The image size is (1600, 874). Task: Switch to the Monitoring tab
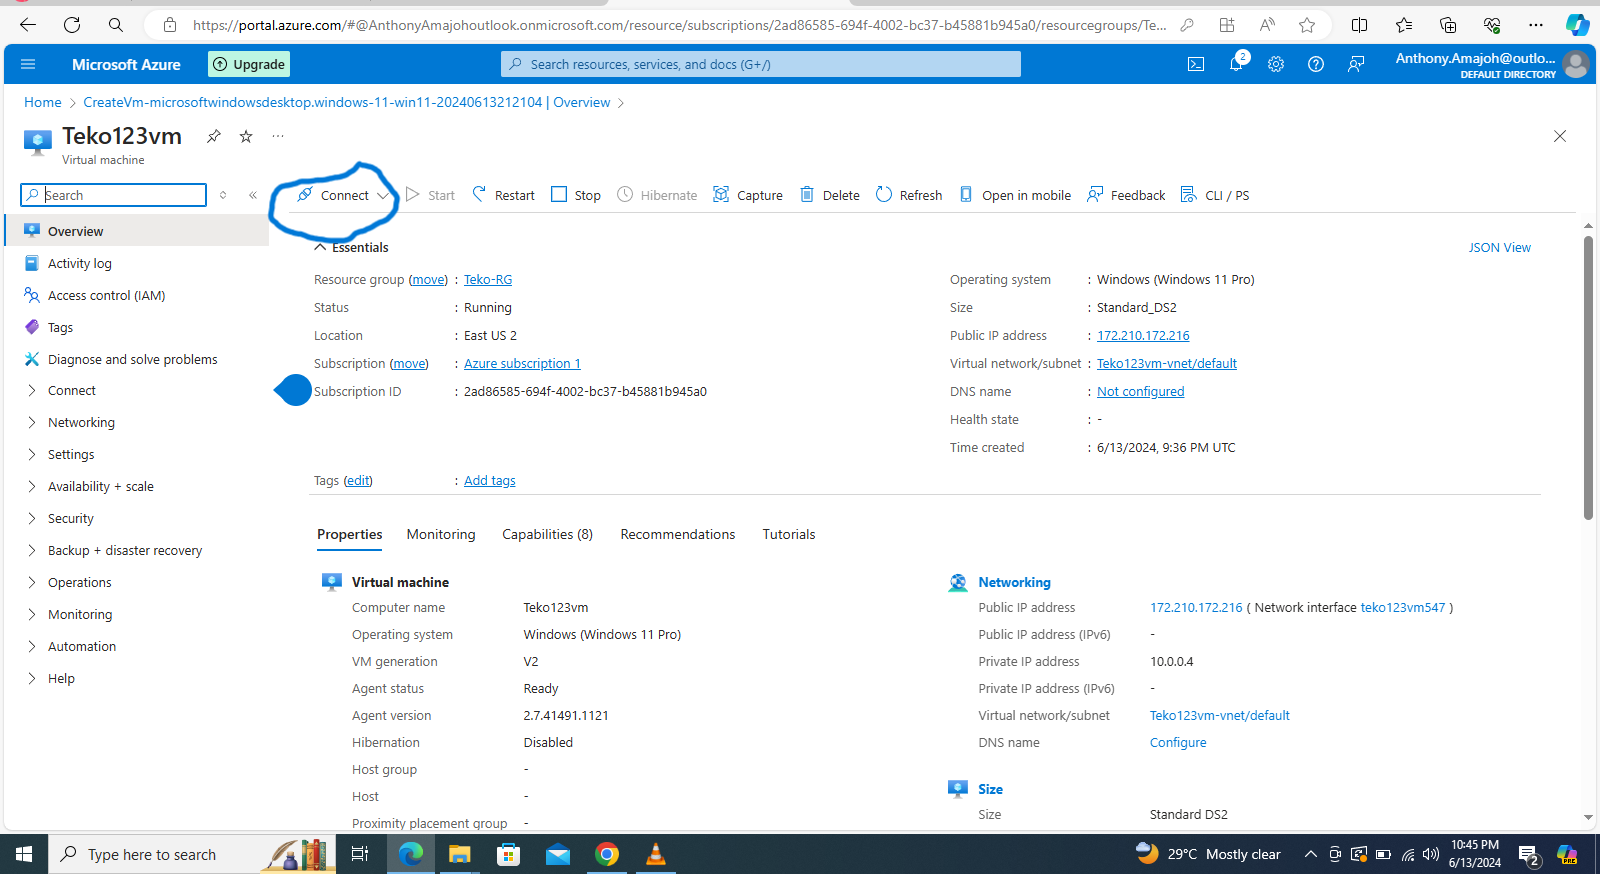point(441,534)
